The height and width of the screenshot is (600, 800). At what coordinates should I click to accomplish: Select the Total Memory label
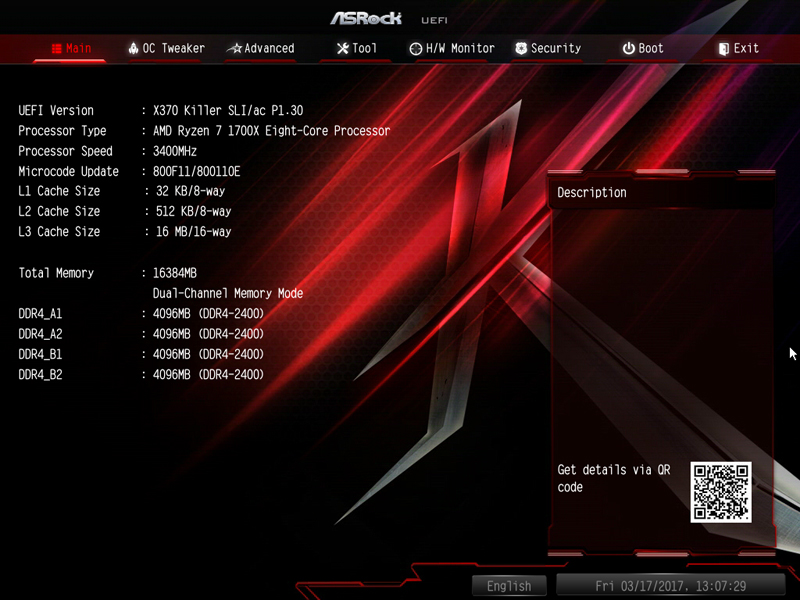56,273
